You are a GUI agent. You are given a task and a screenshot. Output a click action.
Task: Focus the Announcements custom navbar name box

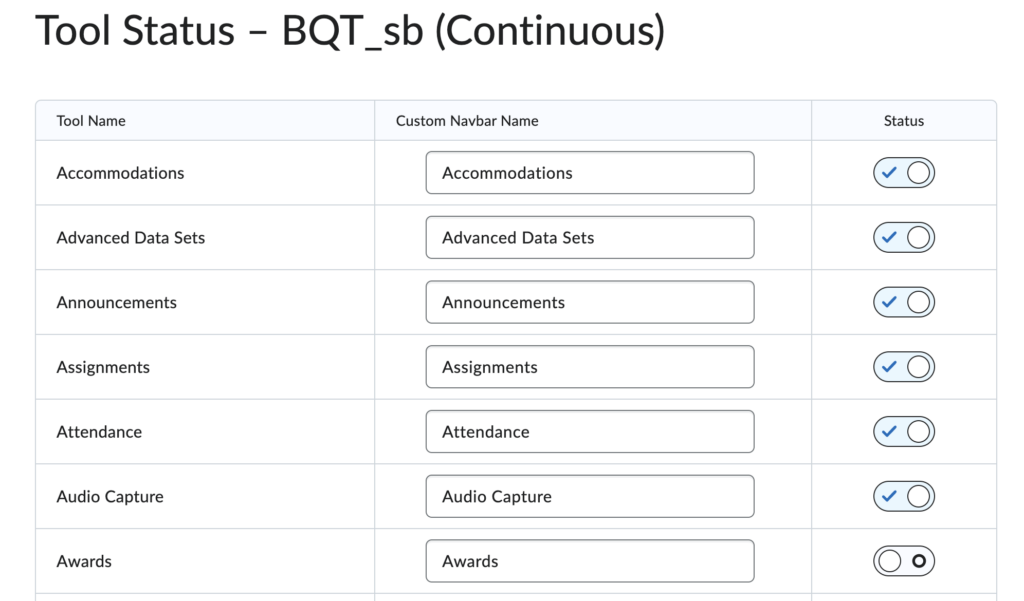[x=590, y=302]
